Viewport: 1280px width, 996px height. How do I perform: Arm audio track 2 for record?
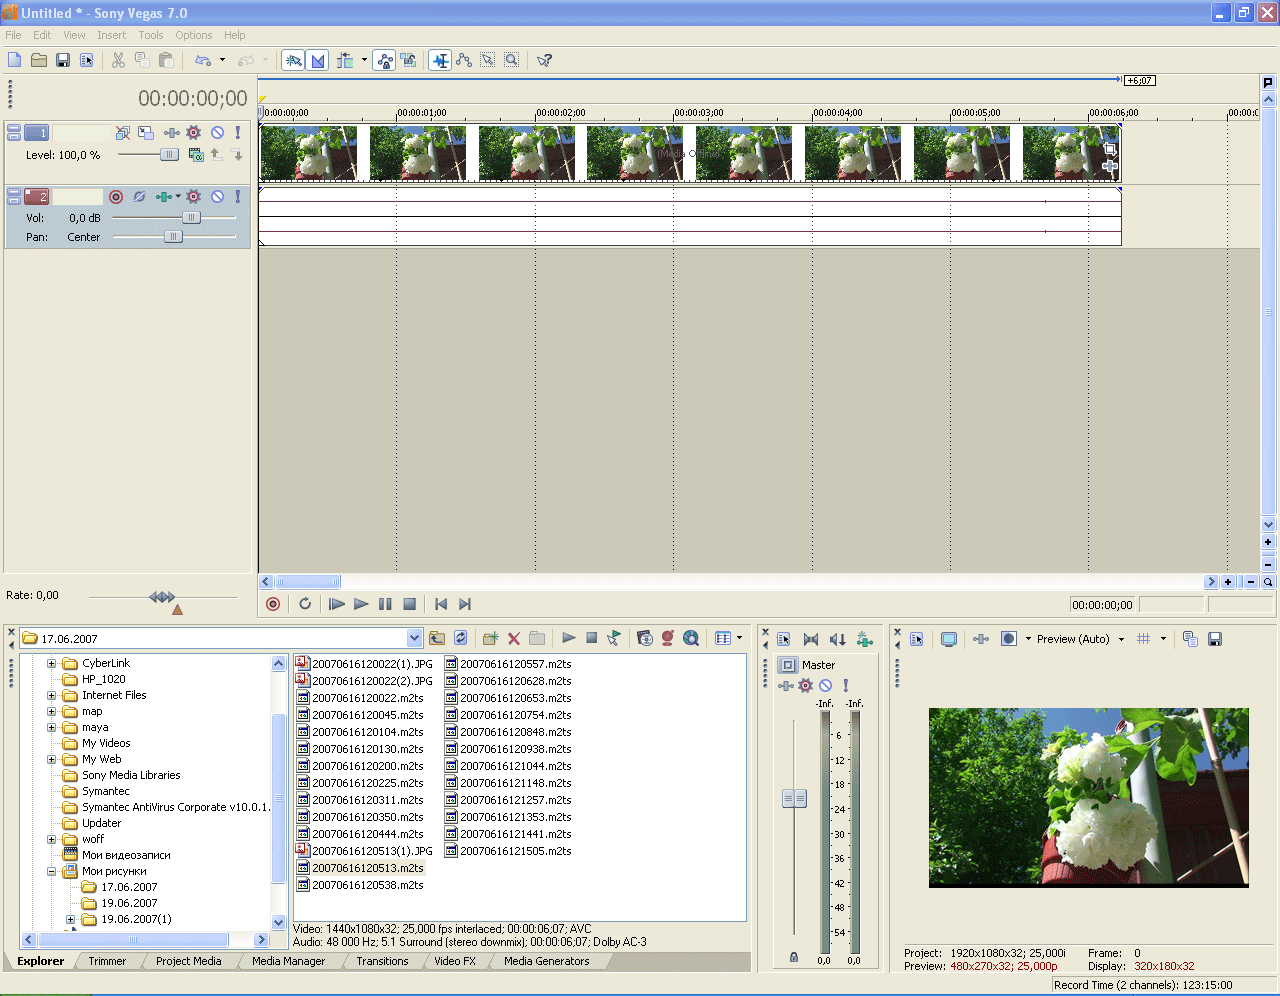click(x=116, y=197)
